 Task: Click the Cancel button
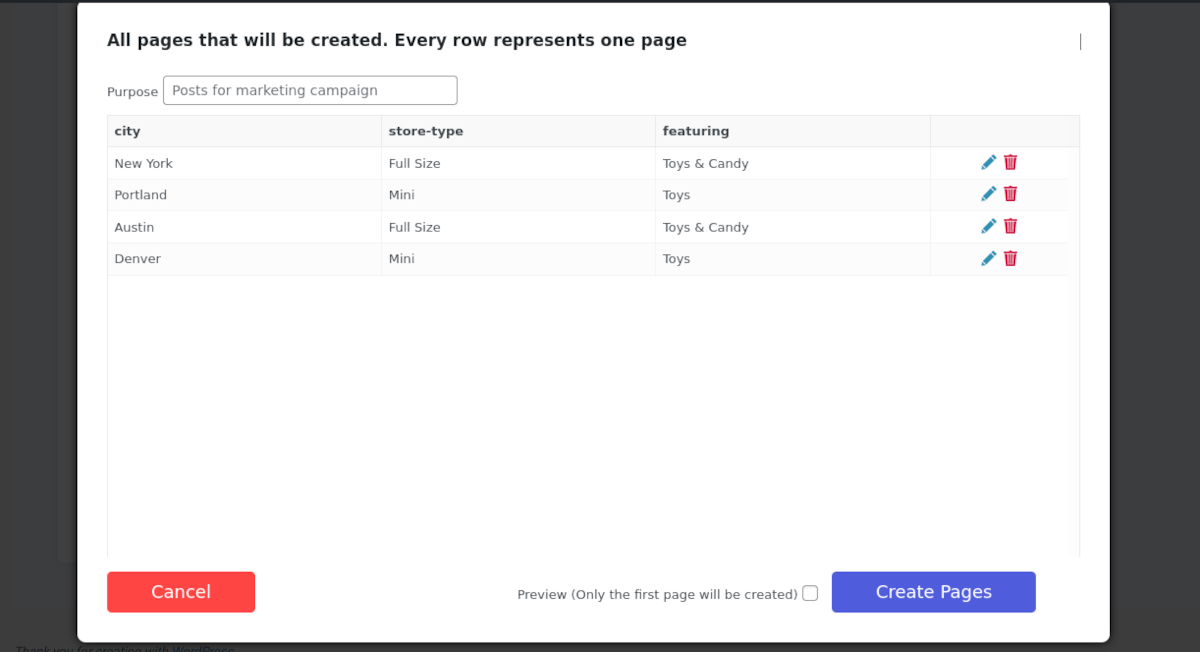(181, 592)
